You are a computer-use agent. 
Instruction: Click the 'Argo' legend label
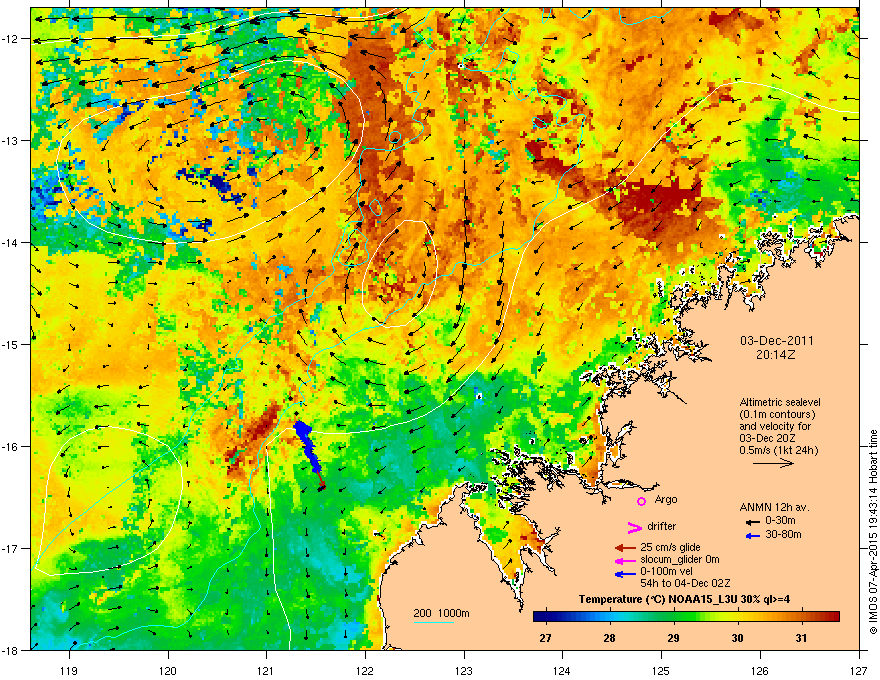point(666,499)
